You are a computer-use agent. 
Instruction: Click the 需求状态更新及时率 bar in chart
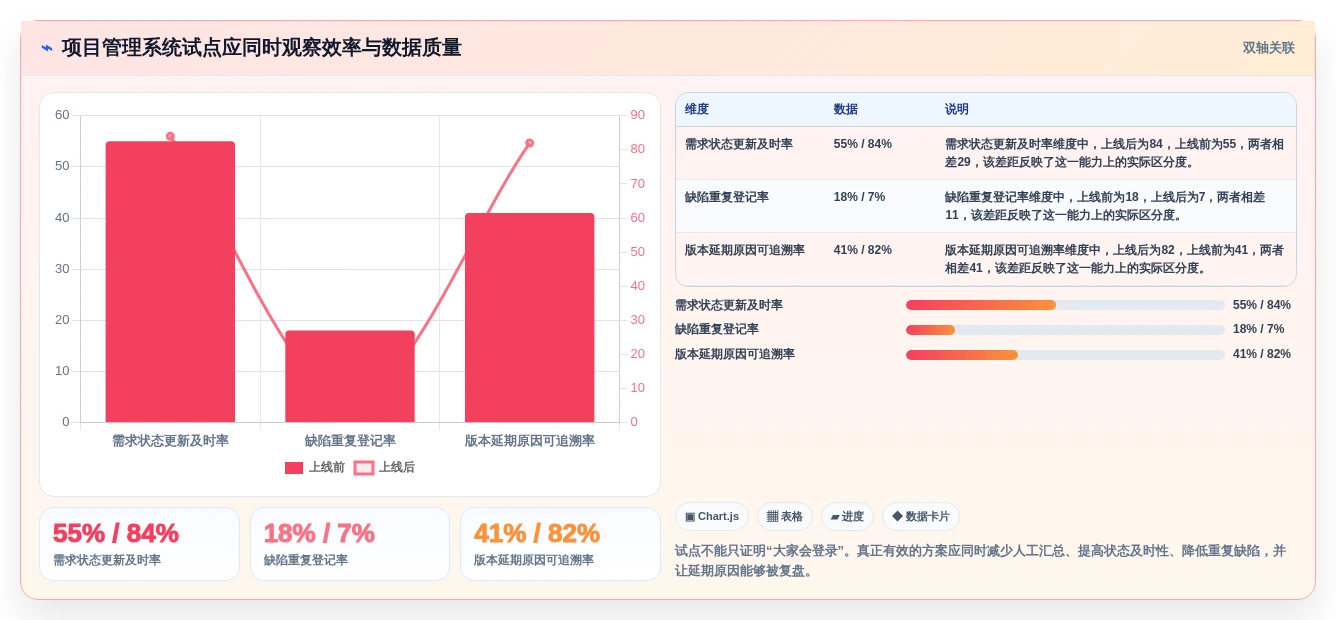[x=170, y=281]
